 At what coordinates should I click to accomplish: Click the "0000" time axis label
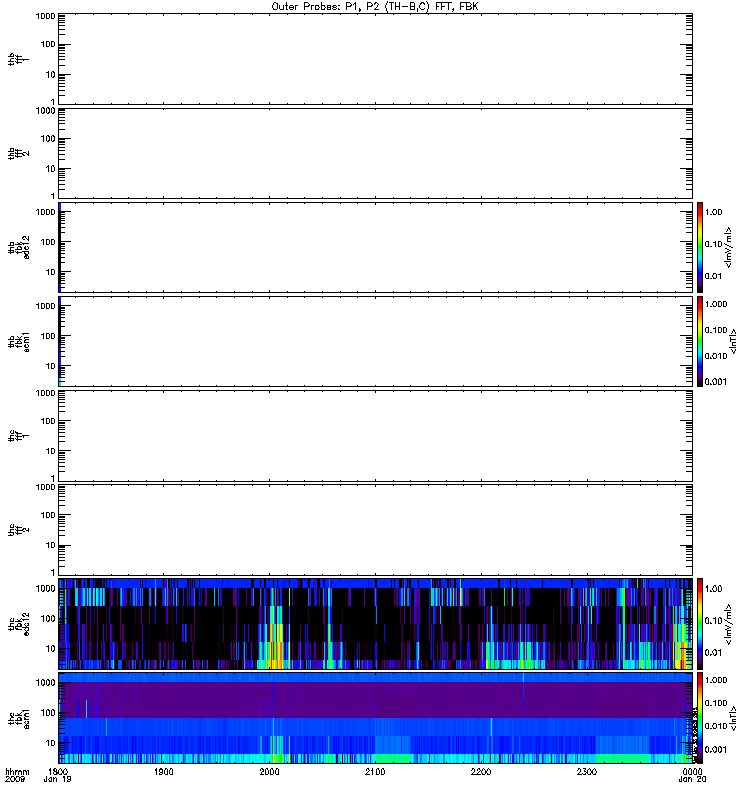(692, 771)
